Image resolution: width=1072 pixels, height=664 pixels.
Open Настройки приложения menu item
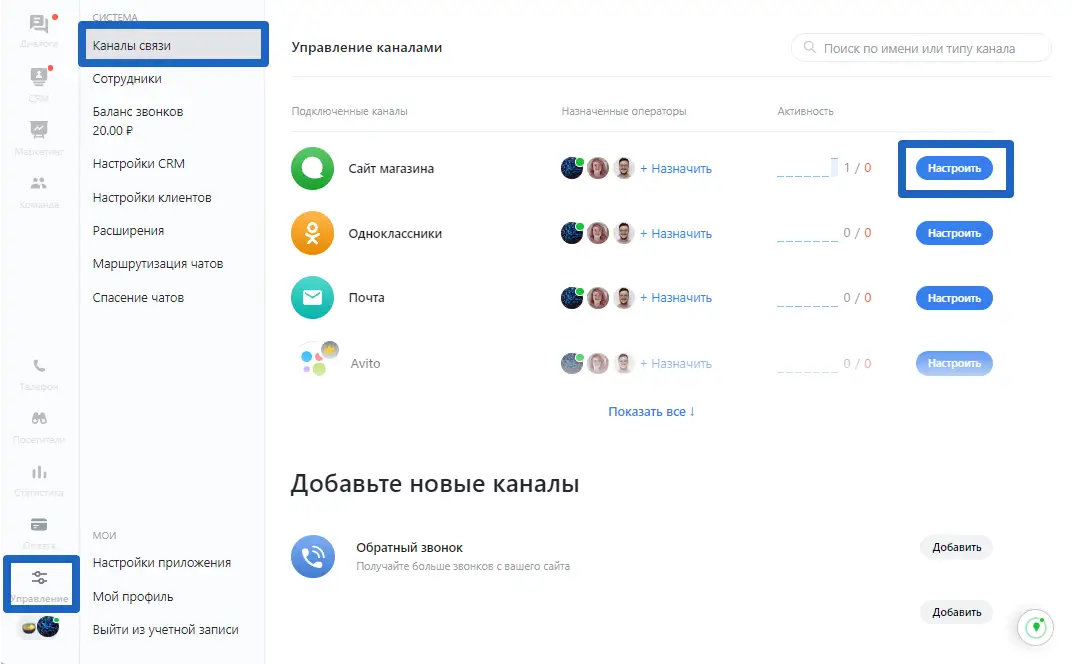(161, 563)
